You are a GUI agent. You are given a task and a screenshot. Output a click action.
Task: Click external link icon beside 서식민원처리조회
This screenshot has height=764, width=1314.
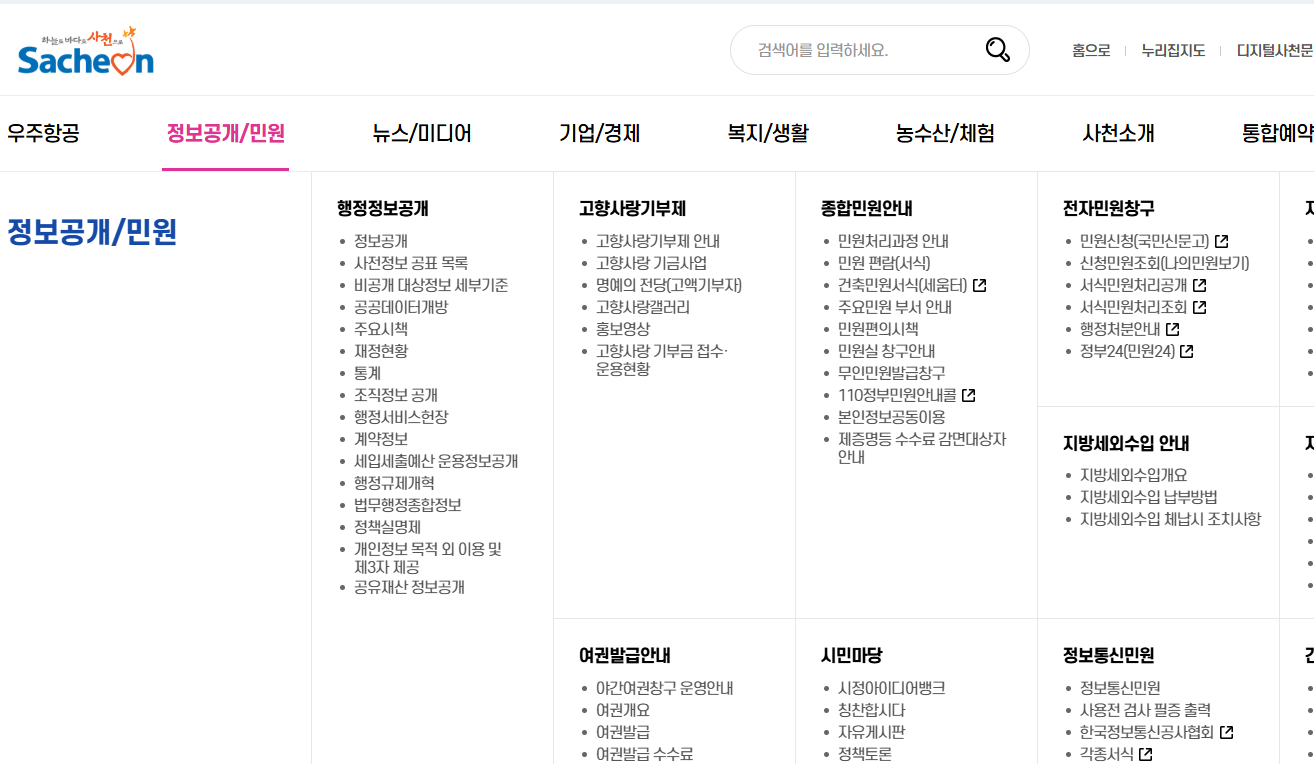pyautogui.click(x=1199, y=307)
